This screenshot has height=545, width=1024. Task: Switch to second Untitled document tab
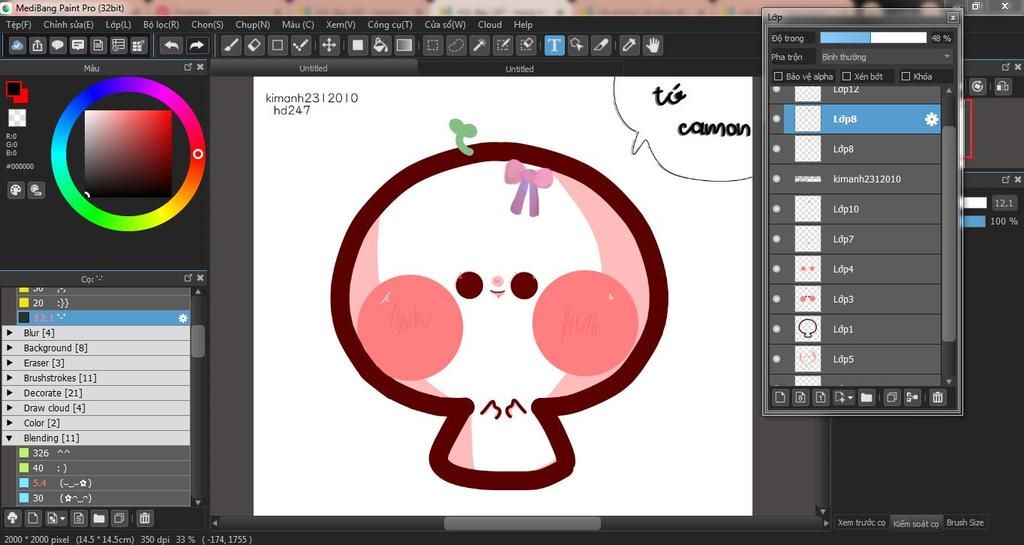[x=519, y=69]
